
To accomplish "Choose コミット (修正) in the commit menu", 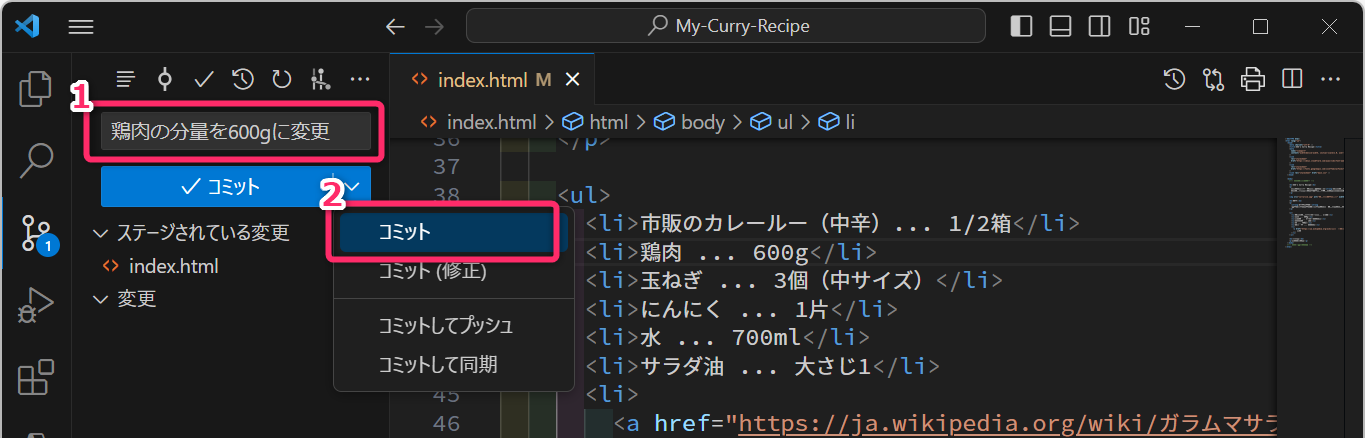I will pyautogui.click(x=432, y=271).
